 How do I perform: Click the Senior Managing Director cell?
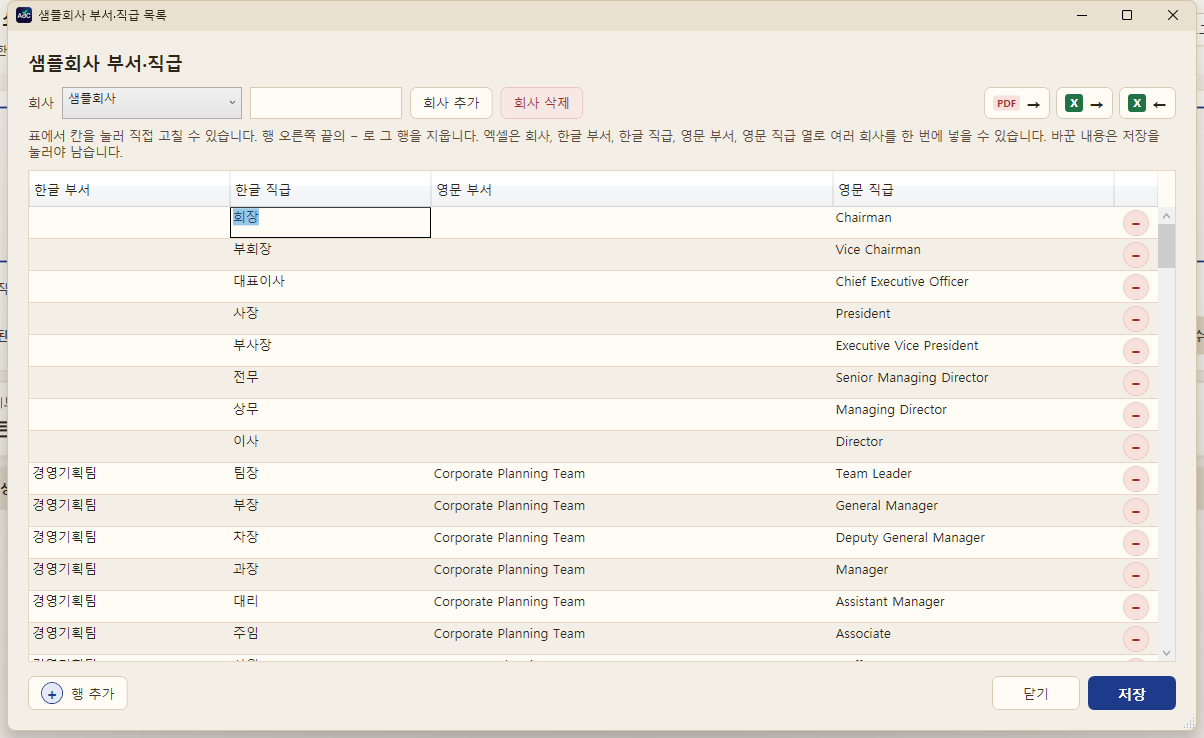pyautogui.click(x=974, y=382)
